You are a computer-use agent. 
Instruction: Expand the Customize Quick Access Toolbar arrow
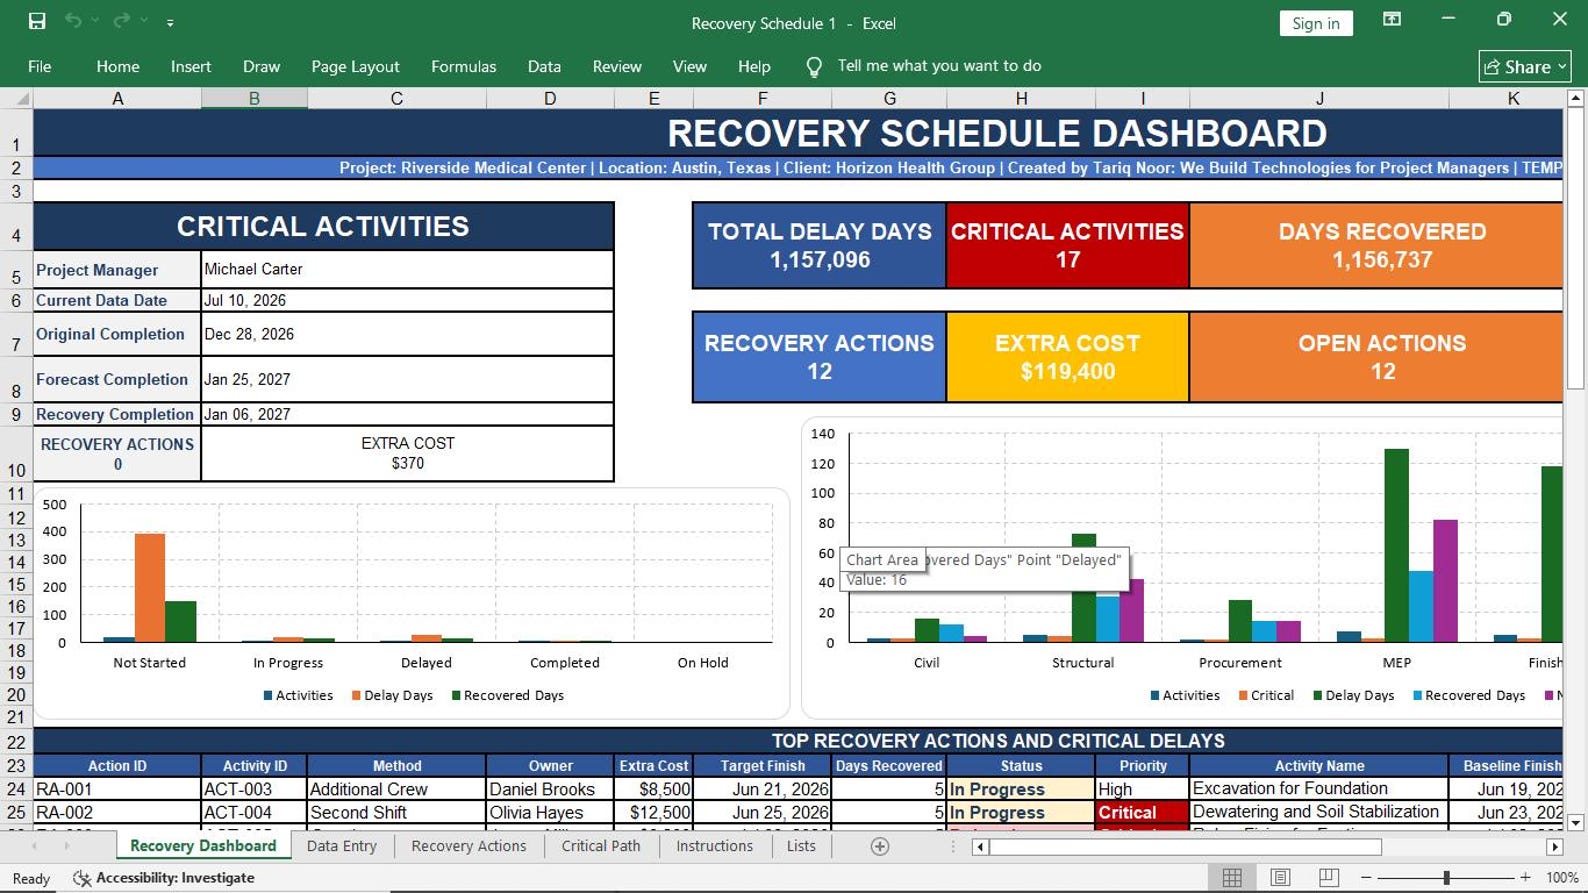pyautogui.click(x=170, y=22)
